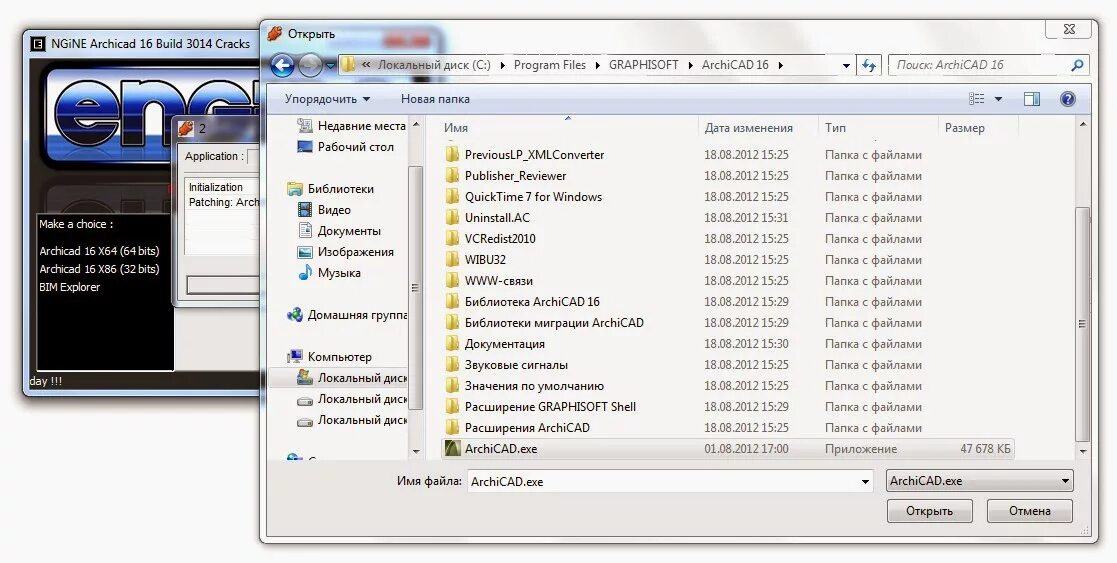Click the Имя файла input field
The width and height of the screenshot is (1117, 563).
tap(663, 481)
